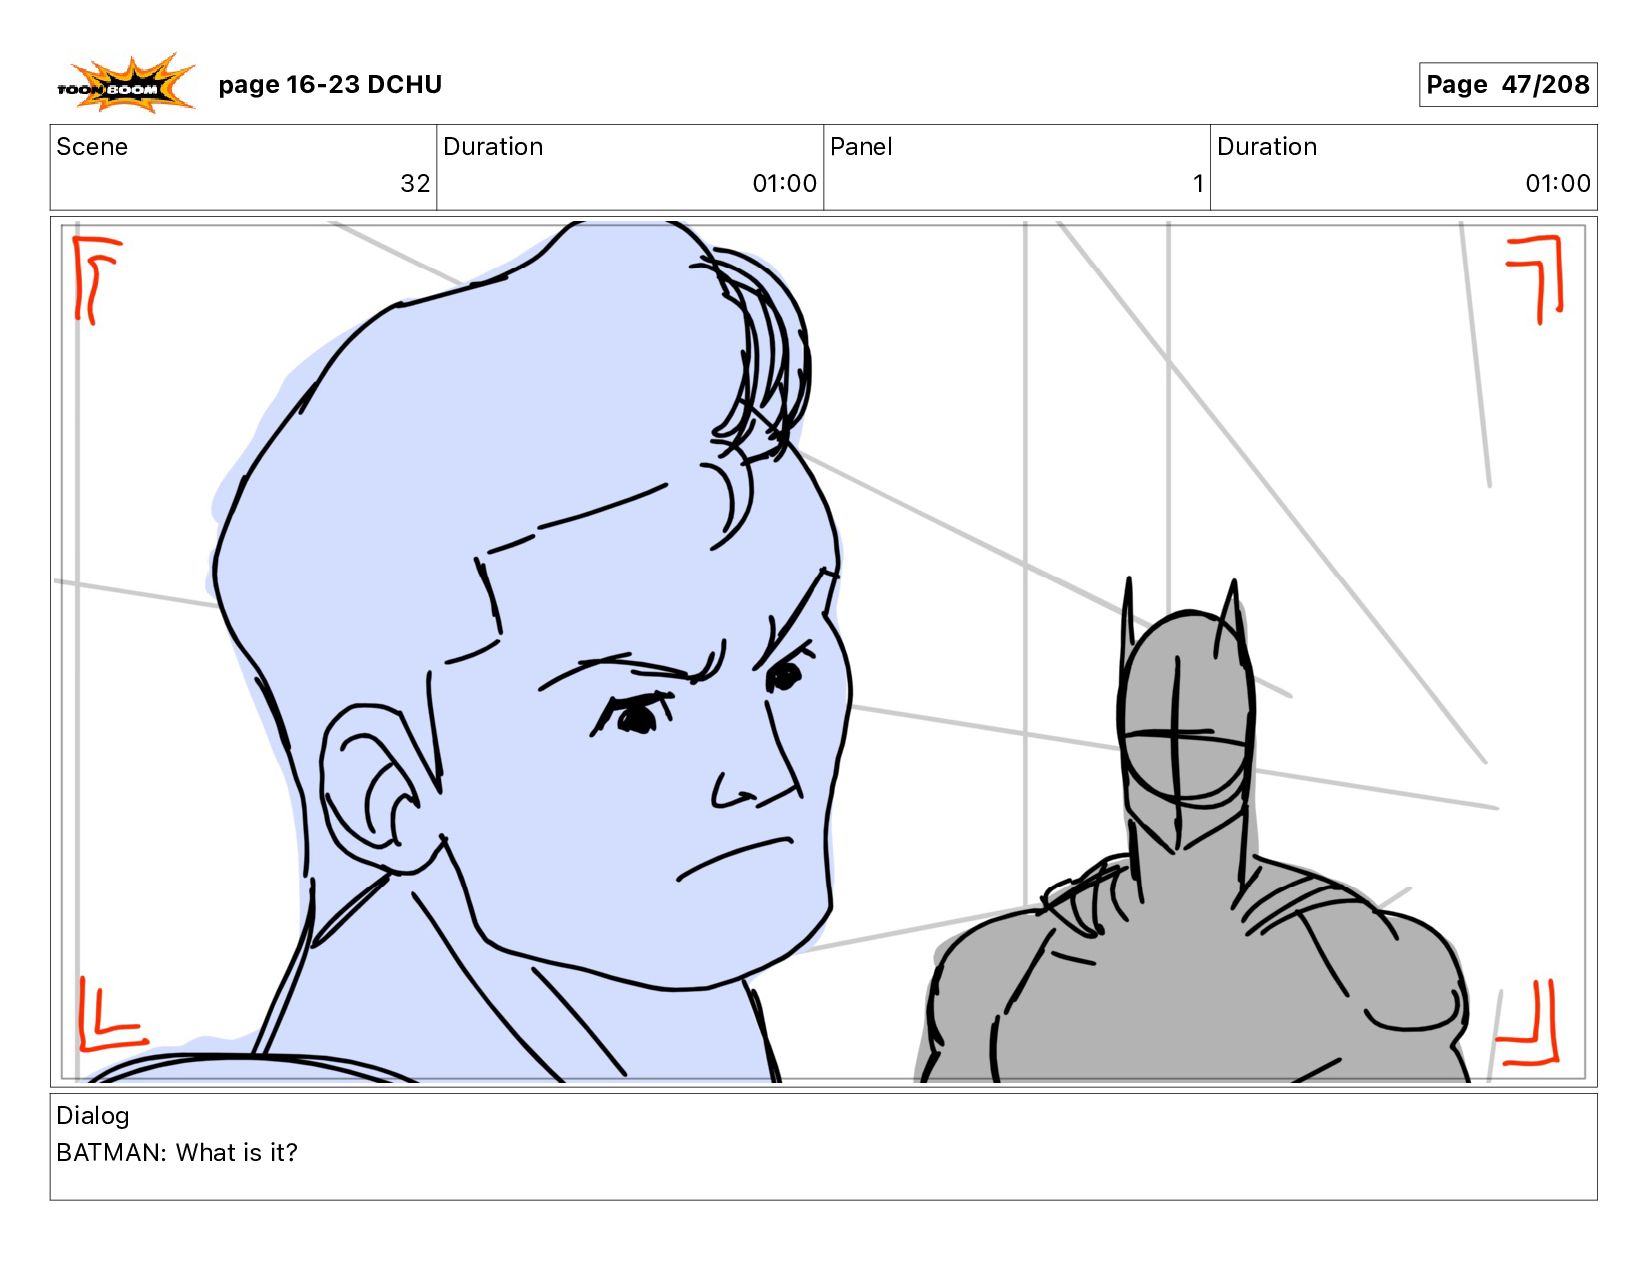The image size is (1650, 1275).
Task: Click the 'Panel' header label
Action: pyautogui.click(x=861, y=147)
